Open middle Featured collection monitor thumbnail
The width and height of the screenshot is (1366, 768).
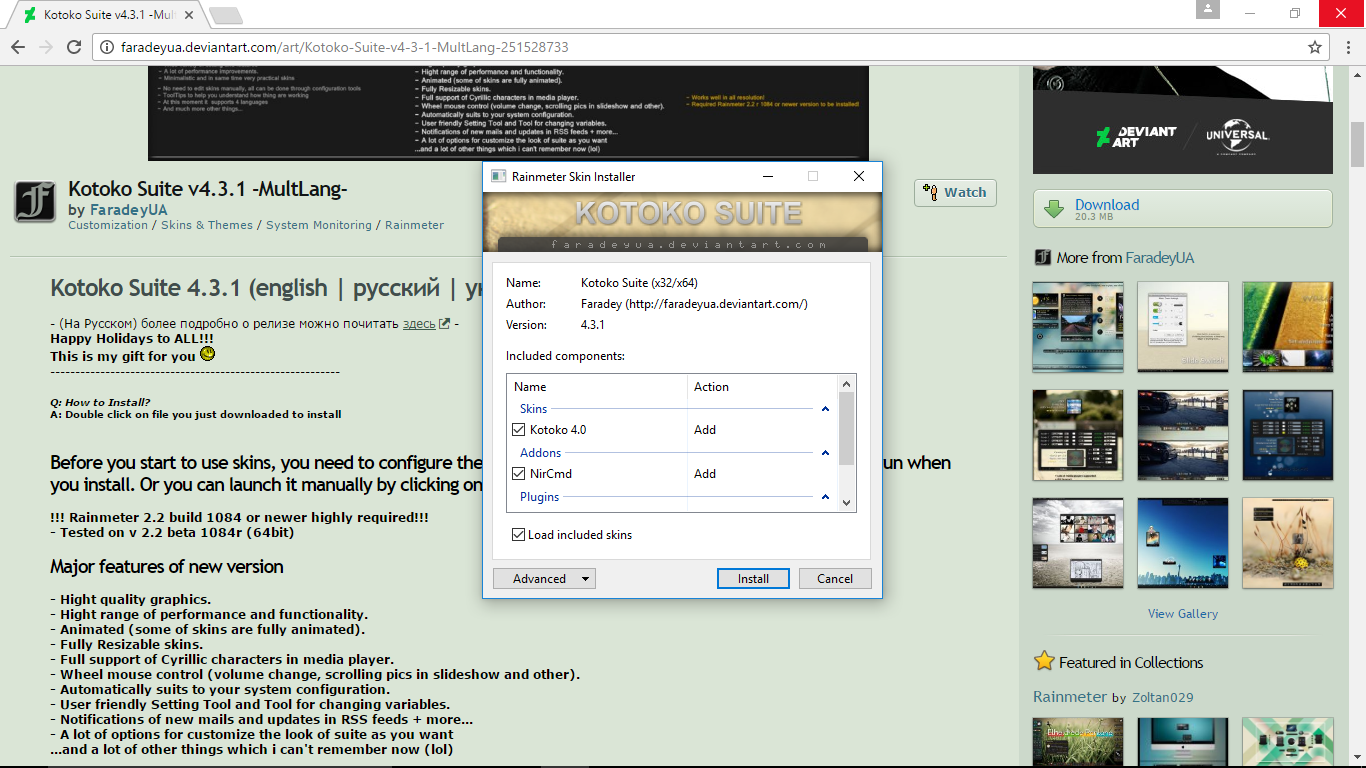point(1183,742)
